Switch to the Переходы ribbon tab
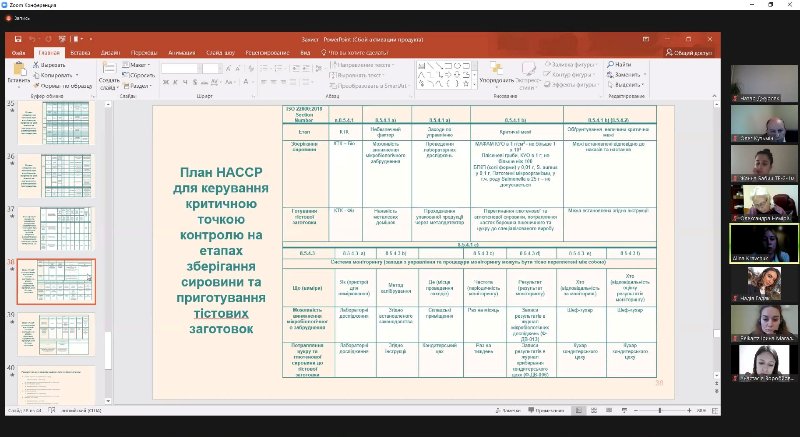Screen dimensions: 800x437 144,53
